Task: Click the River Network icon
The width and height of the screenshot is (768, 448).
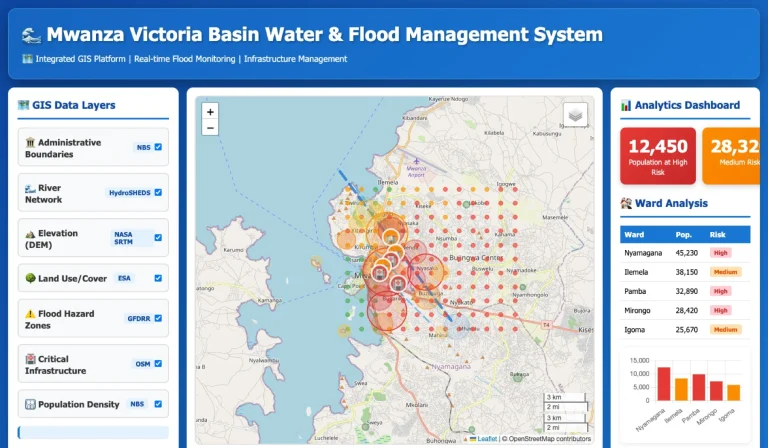Action: click(x=30, y=188)
